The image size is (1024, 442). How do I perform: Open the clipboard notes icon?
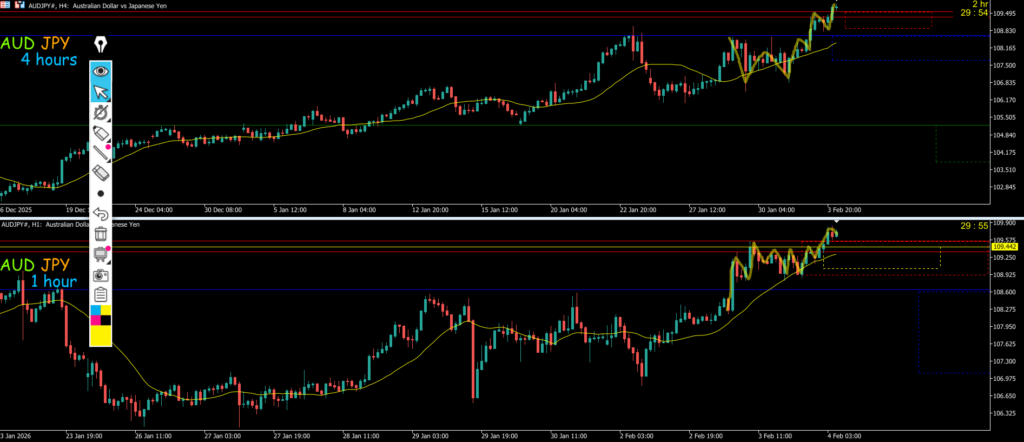coord(101,294)
